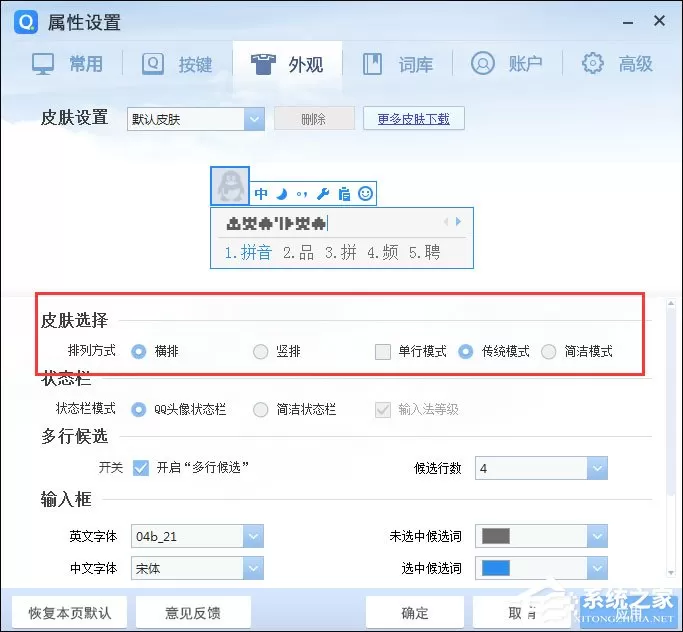The width and height of the screenshot is (683, 632).
Task: Click the skin box icon in status bar
Action: (344, 193)
